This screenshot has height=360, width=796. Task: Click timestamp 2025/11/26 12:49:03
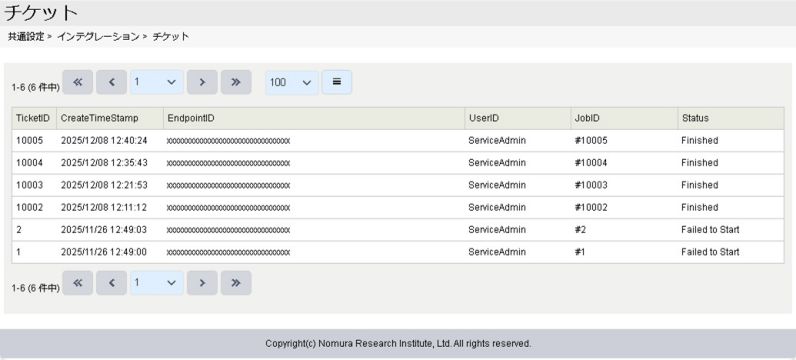click(x=104, y=230)
